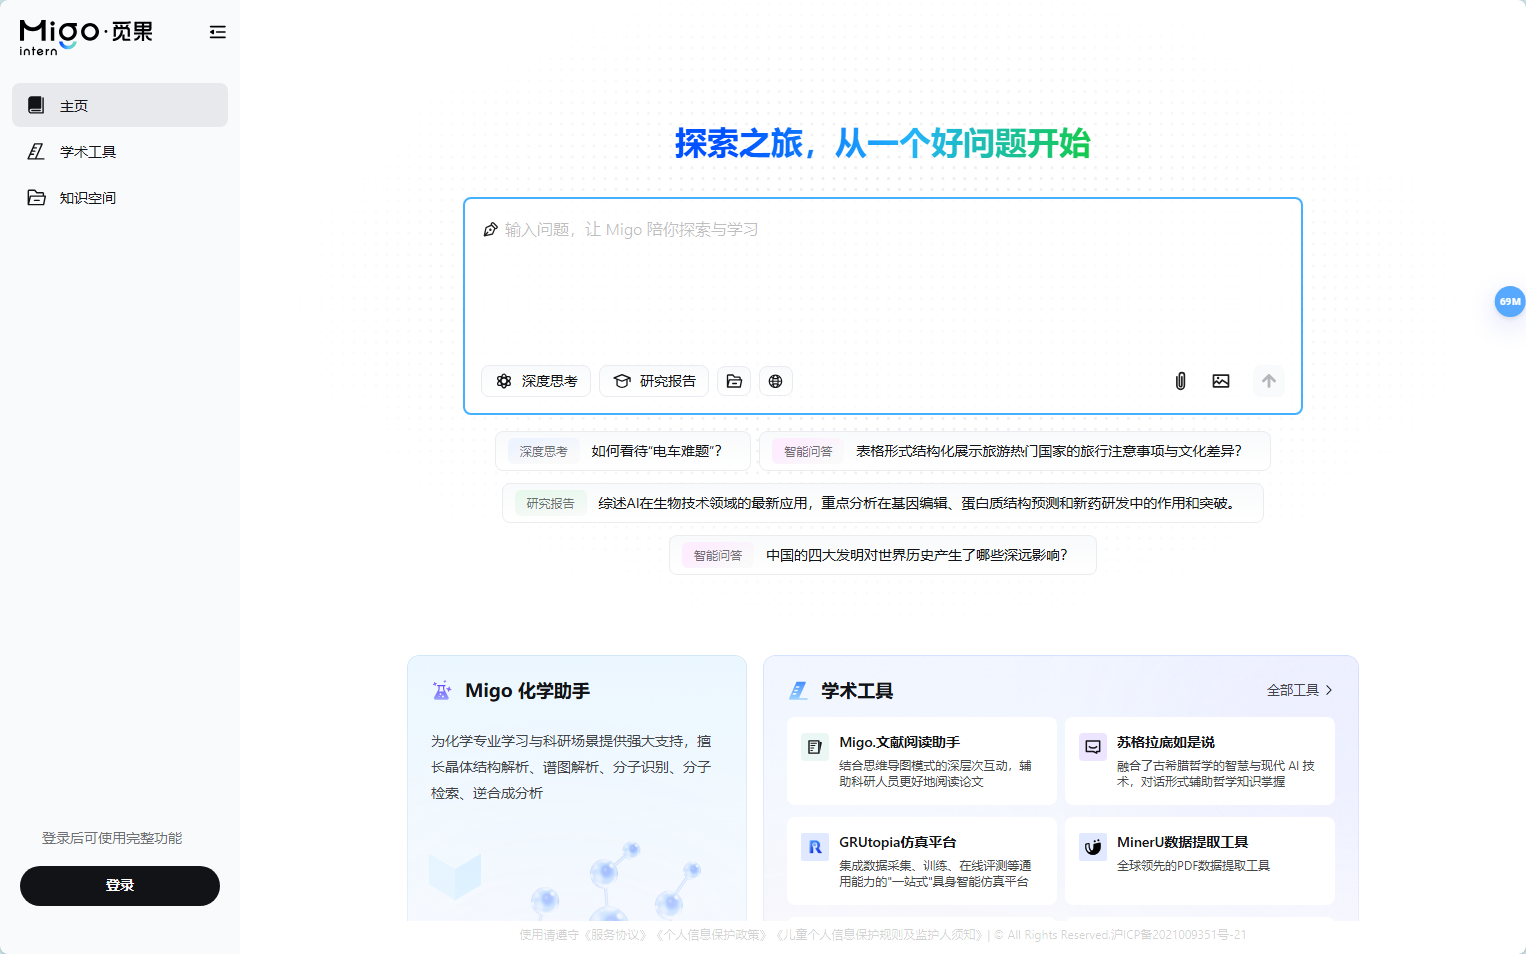Viewport: 1526px width, 954px height.
Task: Click the 深度思考 atom icon
Action: click(504, 381)
